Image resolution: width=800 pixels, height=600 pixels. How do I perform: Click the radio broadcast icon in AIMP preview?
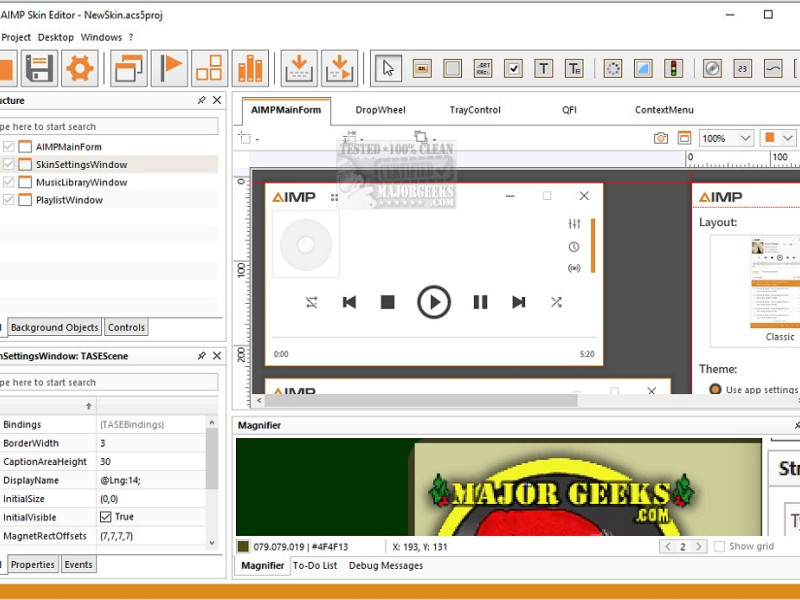click(574, 268)
